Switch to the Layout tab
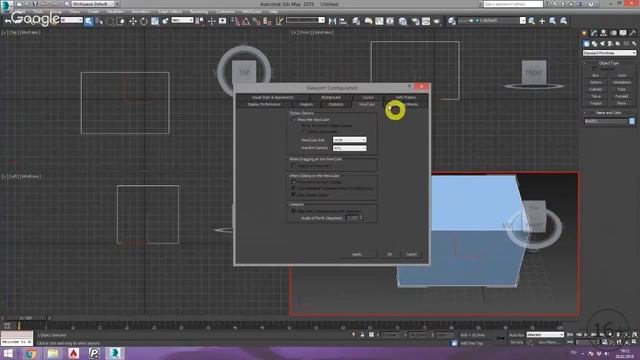The width and height of the screenshot is (640, 360). 368,98
